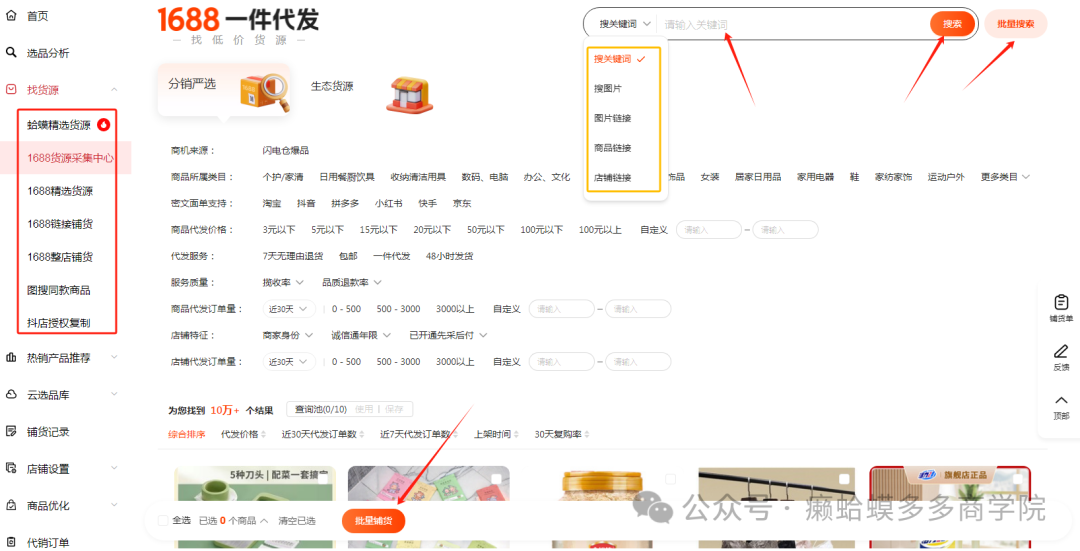
Task: Click the 选品分析 magnifier icon
Action: (11, 52)
